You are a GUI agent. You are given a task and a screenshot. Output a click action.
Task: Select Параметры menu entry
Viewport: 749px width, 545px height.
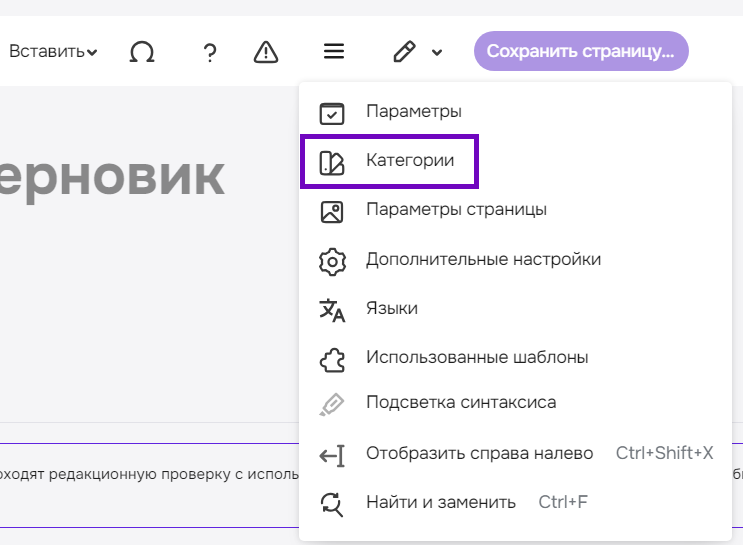click(x=413, y=111)
